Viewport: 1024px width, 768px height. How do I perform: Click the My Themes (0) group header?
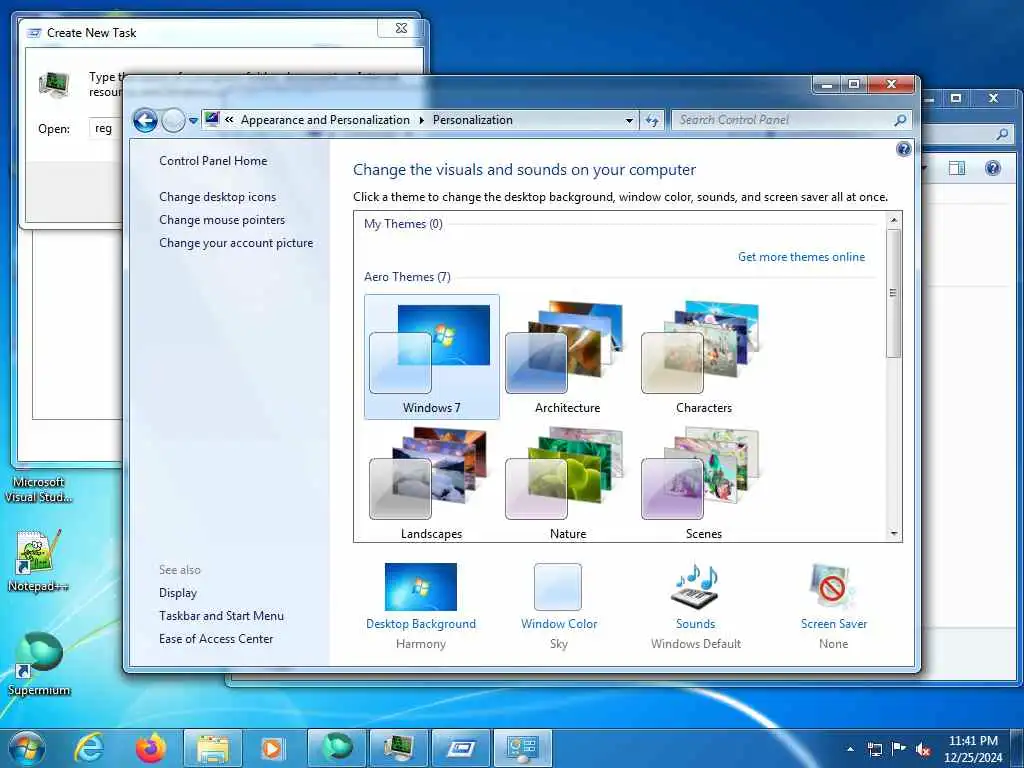[403, 224]
